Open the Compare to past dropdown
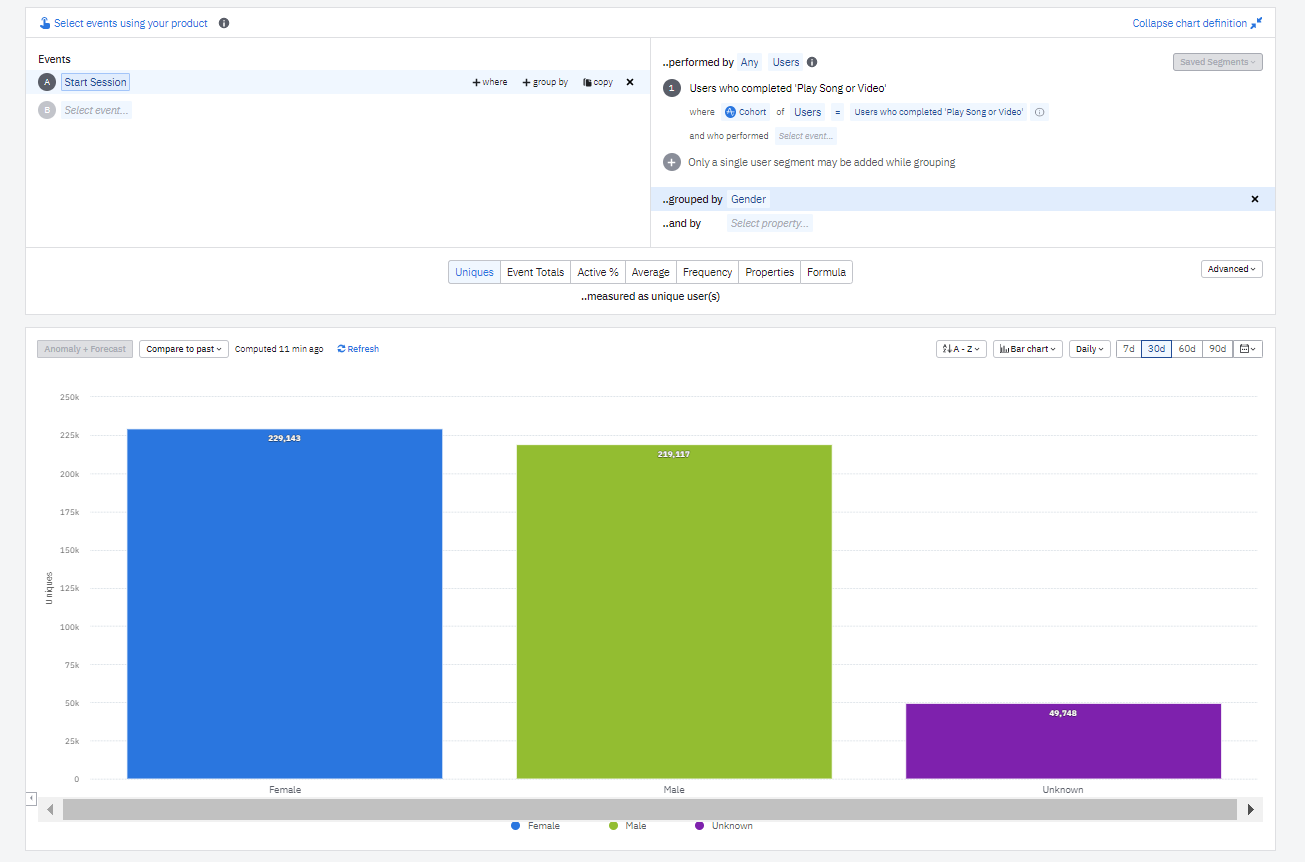Viewport: 1305px width, 862px height. click(x=184, y=349)
